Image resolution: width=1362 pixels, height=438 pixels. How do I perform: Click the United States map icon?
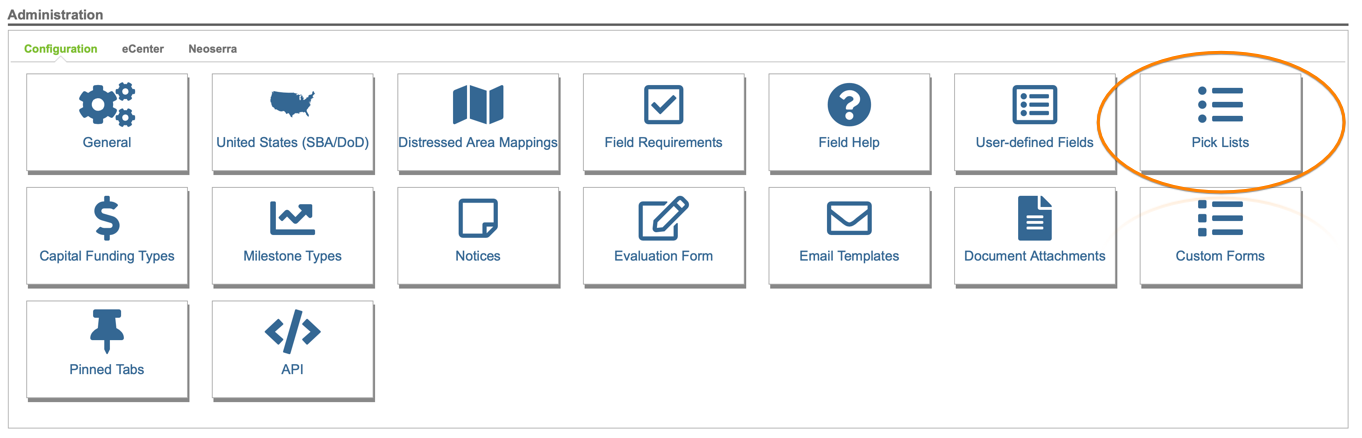point(292,104)
